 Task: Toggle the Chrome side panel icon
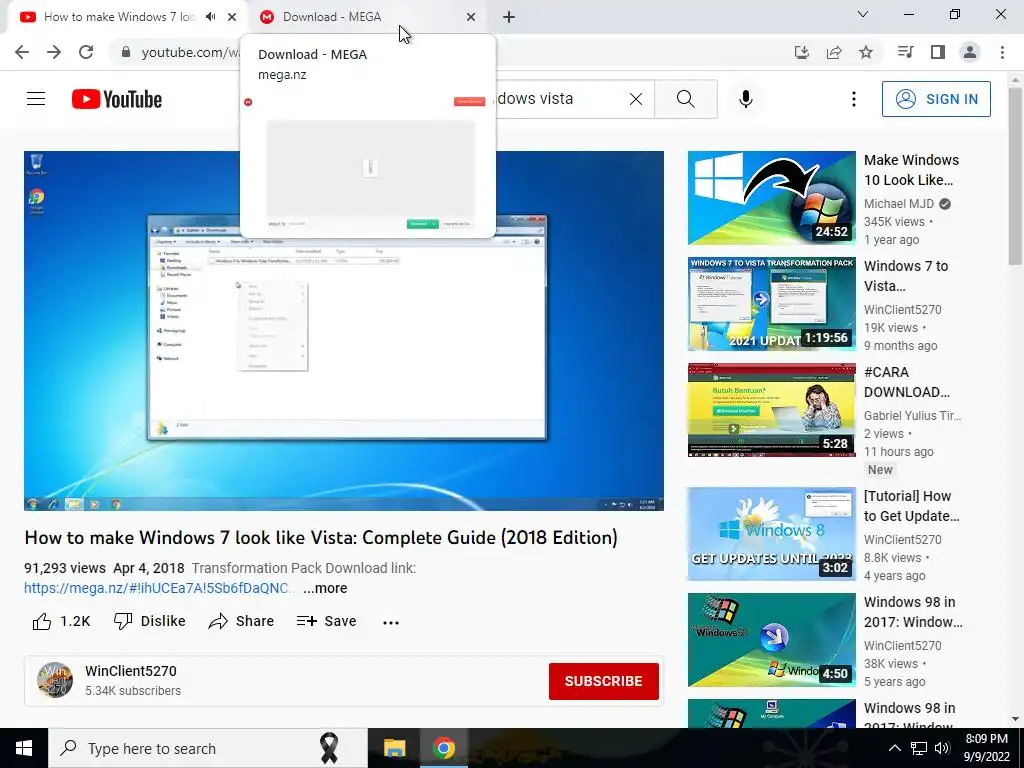(938, 52)
